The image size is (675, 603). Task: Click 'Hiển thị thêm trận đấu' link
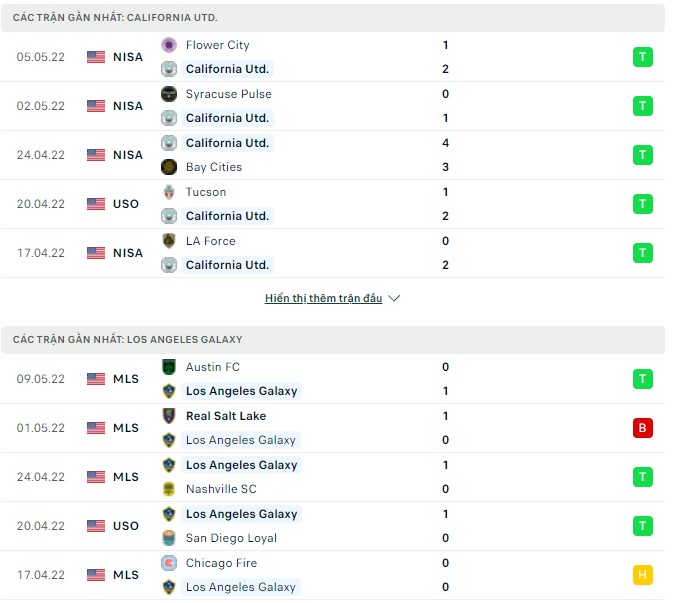pyautogui.click(x=323, y=299)
